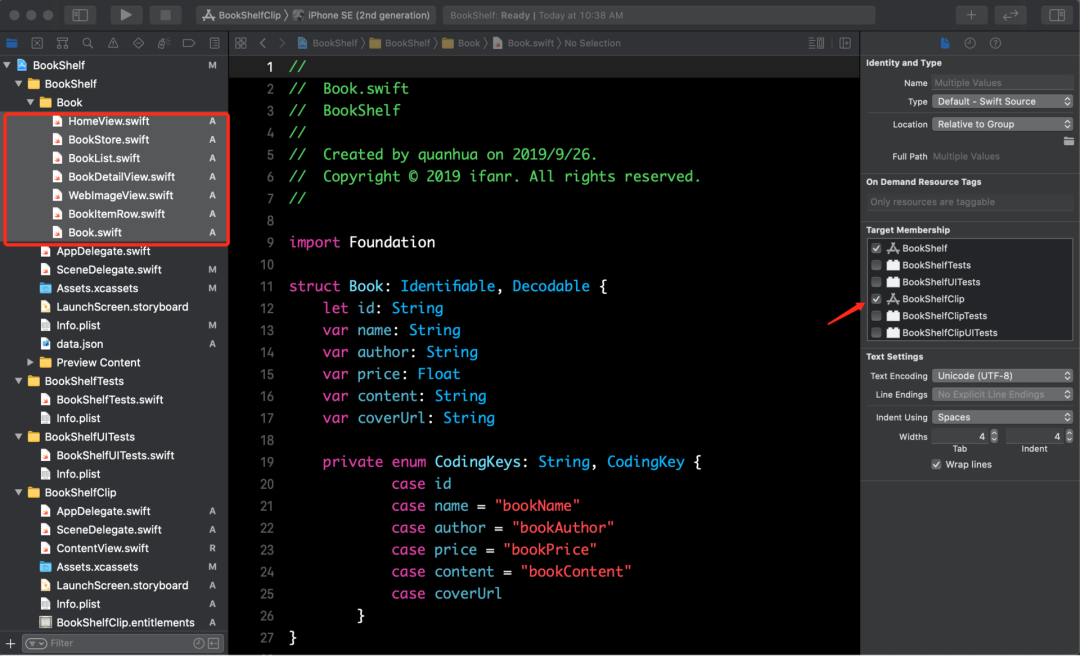This screenshot has height=656, width=1080.
Task: Toggle the navigator sidebar panel icon
Action: [80, 15]
